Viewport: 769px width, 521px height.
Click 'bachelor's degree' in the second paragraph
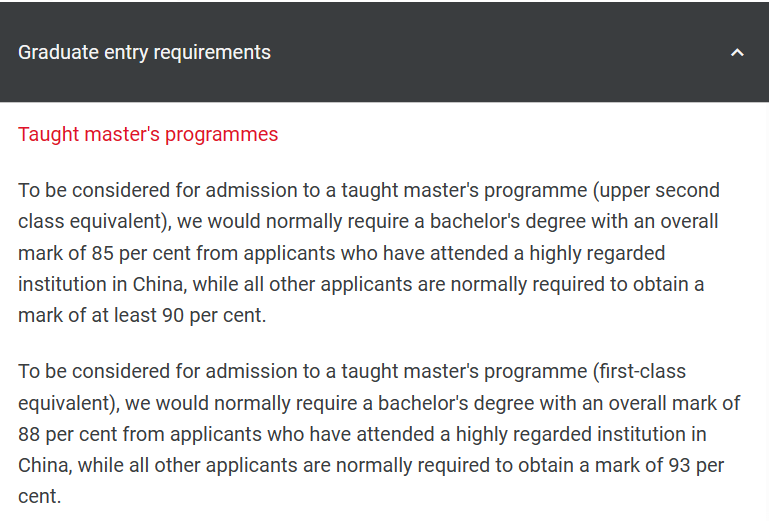tap(456, 403)
